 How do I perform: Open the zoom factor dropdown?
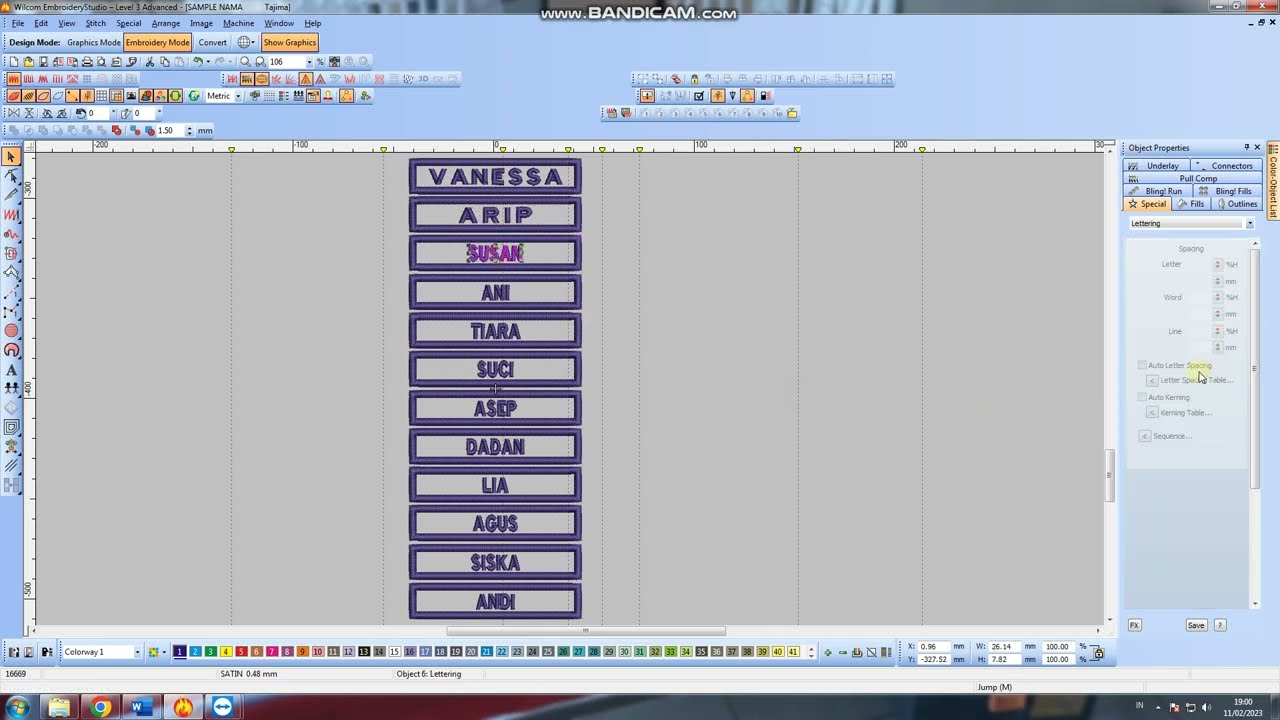[x=309, y=62]
